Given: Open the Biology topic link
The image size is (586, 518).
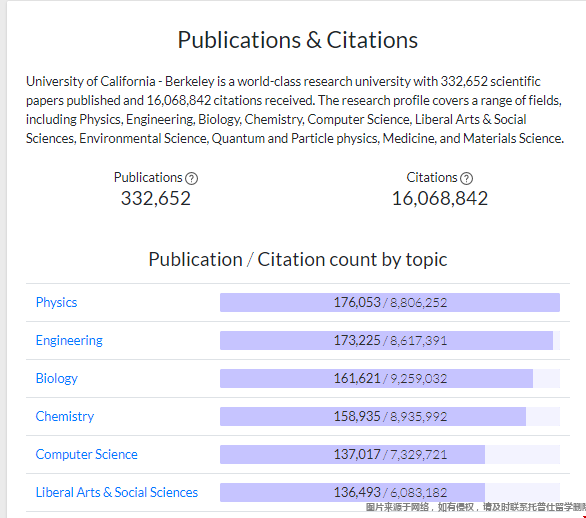Looking at the screenshot, I should [56, 378].
